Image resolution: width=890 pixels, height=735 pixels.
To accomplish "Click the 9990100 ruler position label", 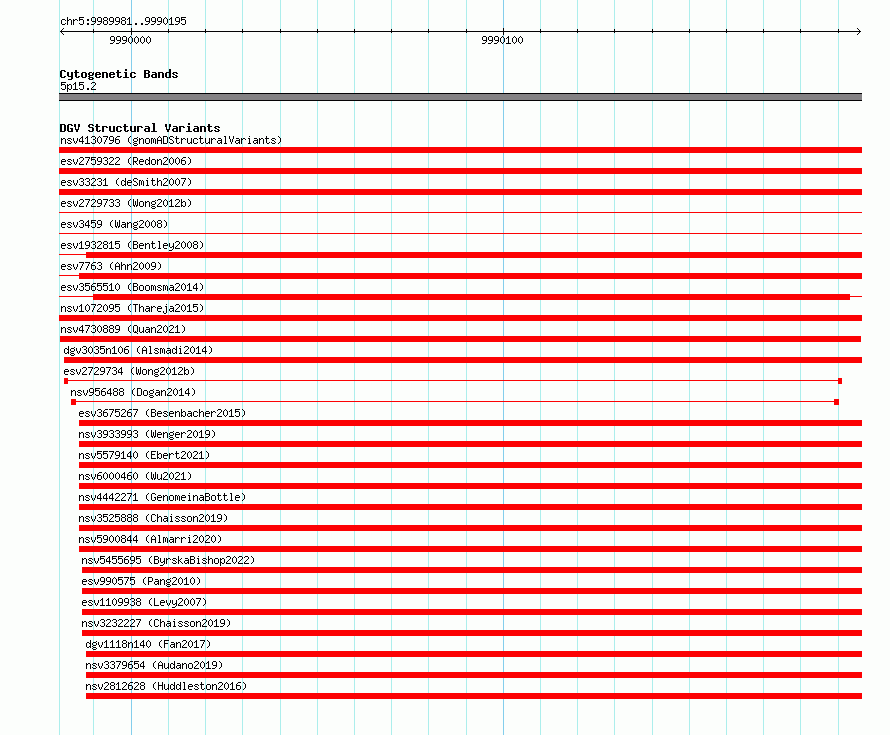I will tap(502, 40).
